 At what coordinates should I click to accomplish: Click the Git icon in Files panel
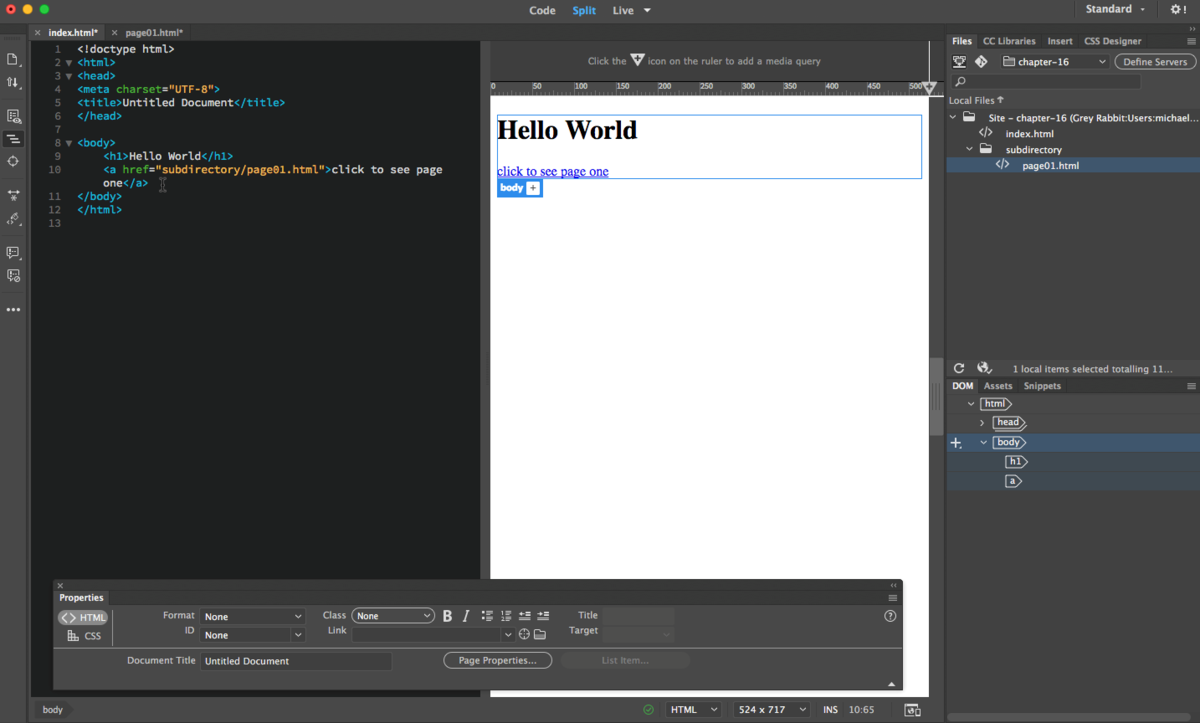(x=981, y=62)
